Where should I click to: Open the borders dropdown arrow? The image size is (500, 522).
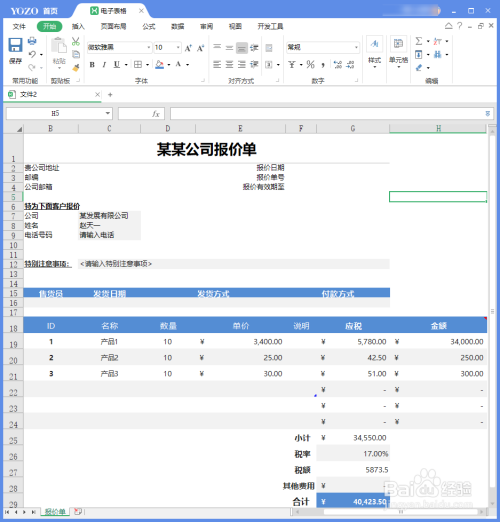pos(147,65)
